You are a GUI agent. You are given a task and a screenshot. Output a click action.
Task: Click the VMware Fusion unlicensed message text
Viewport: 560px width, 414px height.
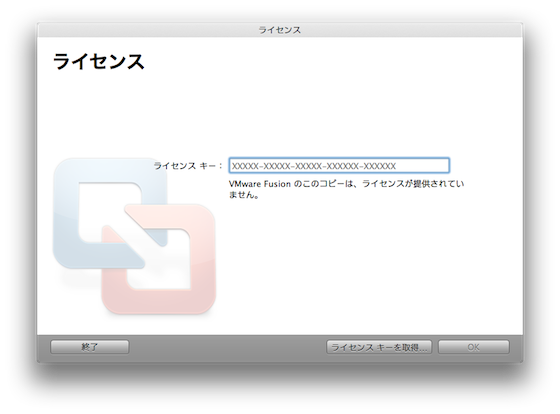tap(346, 189)
